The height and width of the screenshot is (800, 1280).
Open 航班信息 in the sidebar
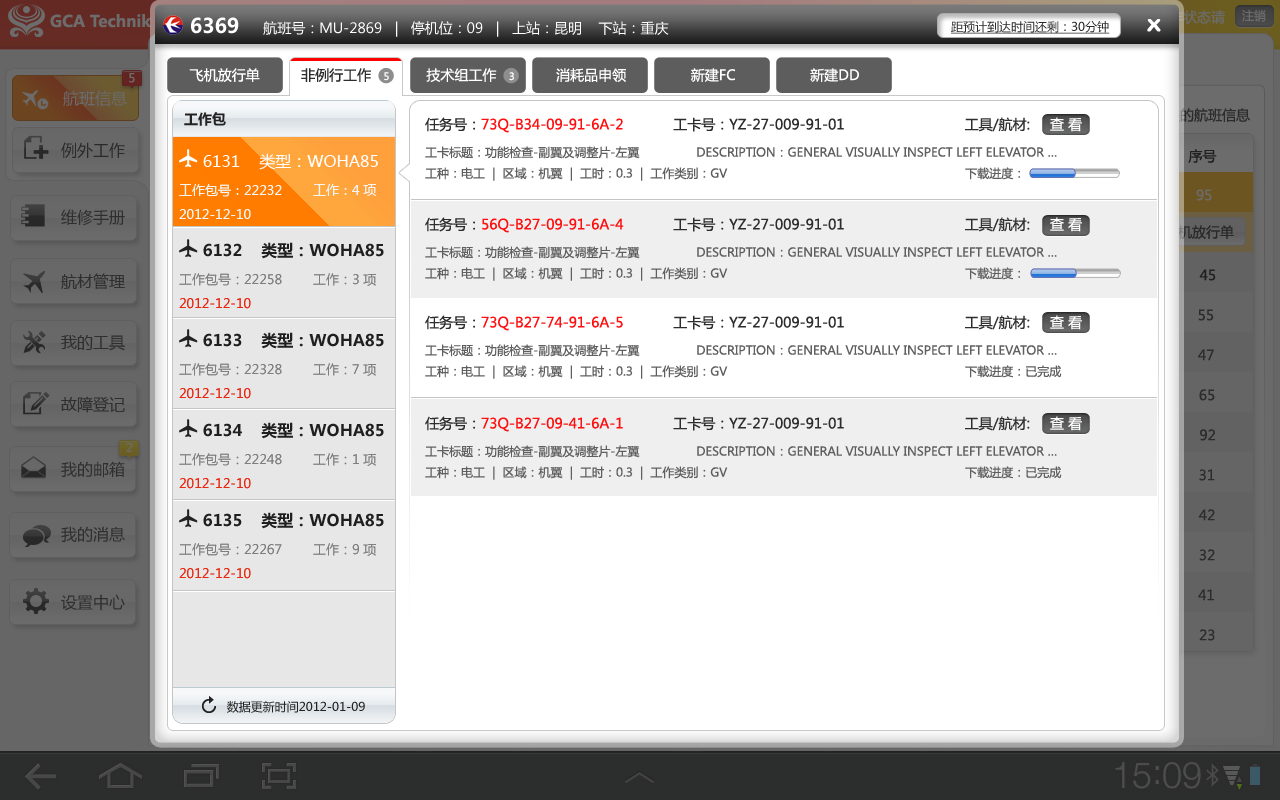(75, 98)
